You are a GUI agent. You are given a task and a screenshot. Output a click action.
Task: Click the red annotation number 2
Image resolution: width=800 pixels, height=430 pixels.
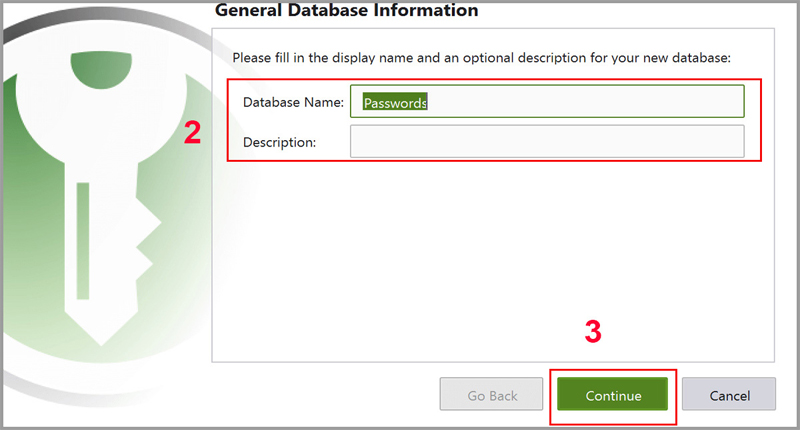point(193,134)
